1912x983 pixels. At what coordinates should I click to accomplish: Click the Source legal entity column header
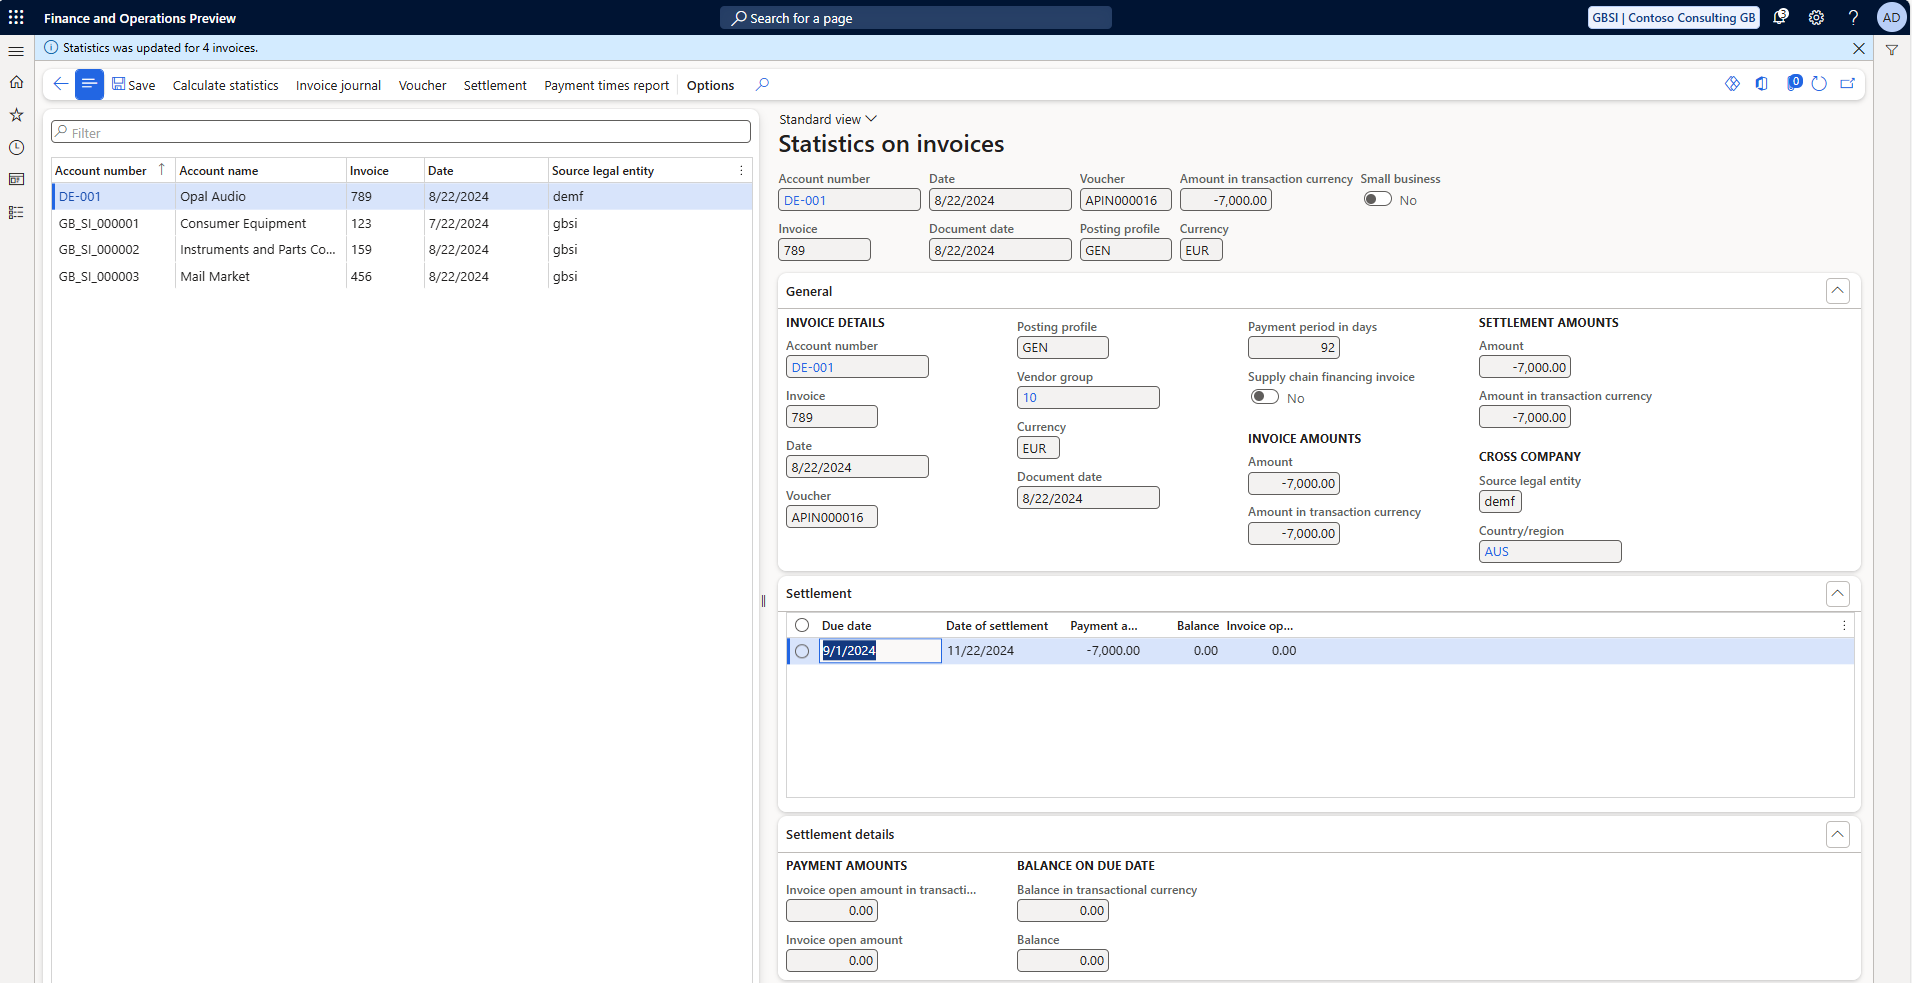tap(603, 171)
